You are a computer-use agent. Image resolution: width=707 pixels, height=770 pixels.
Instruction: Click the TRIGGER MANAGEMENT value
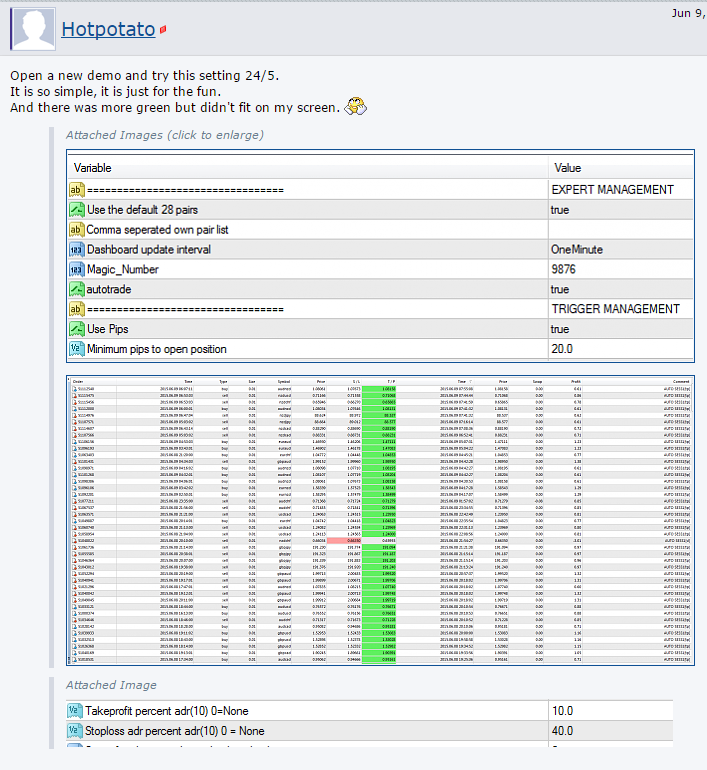615,309
